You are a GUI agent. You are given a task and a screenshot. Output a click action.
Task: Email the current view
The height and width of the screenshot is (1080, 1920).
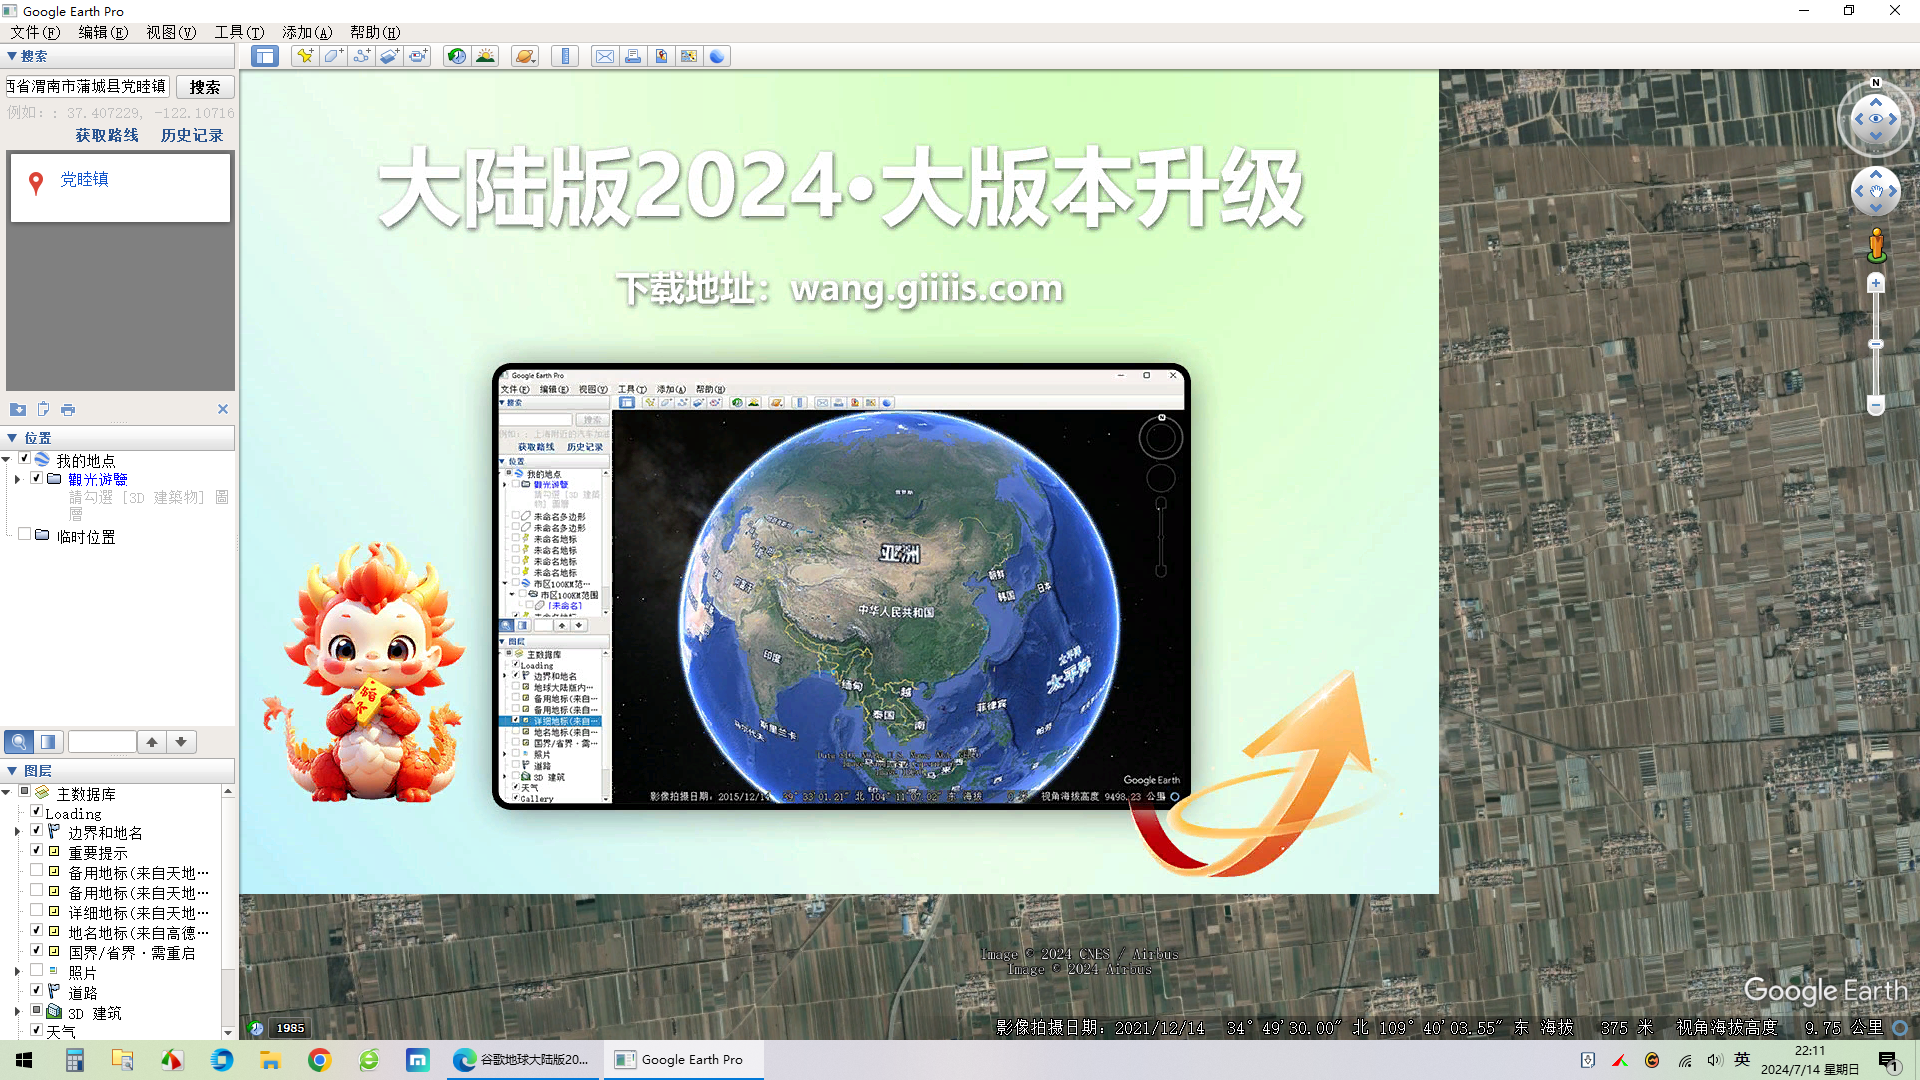605,56
